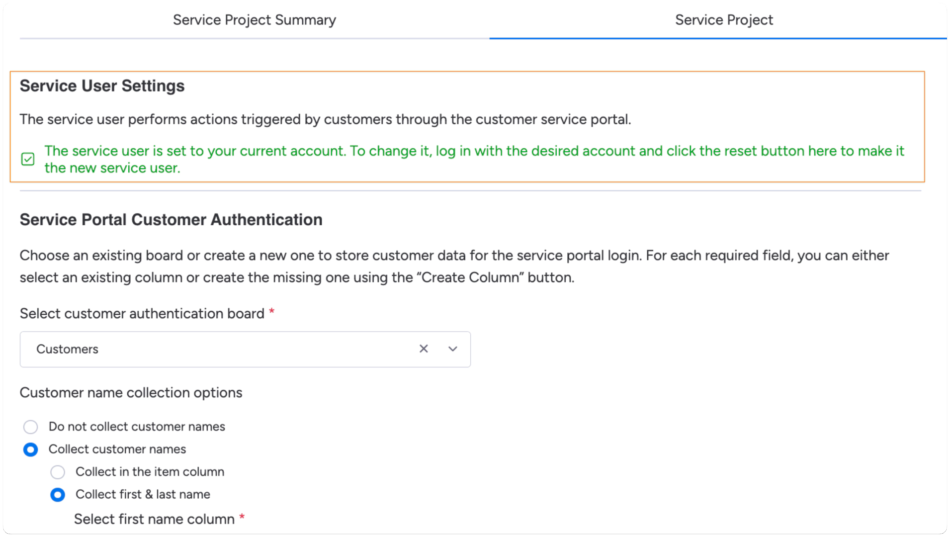Clear the Customers board selection

(x=424, y=349)
